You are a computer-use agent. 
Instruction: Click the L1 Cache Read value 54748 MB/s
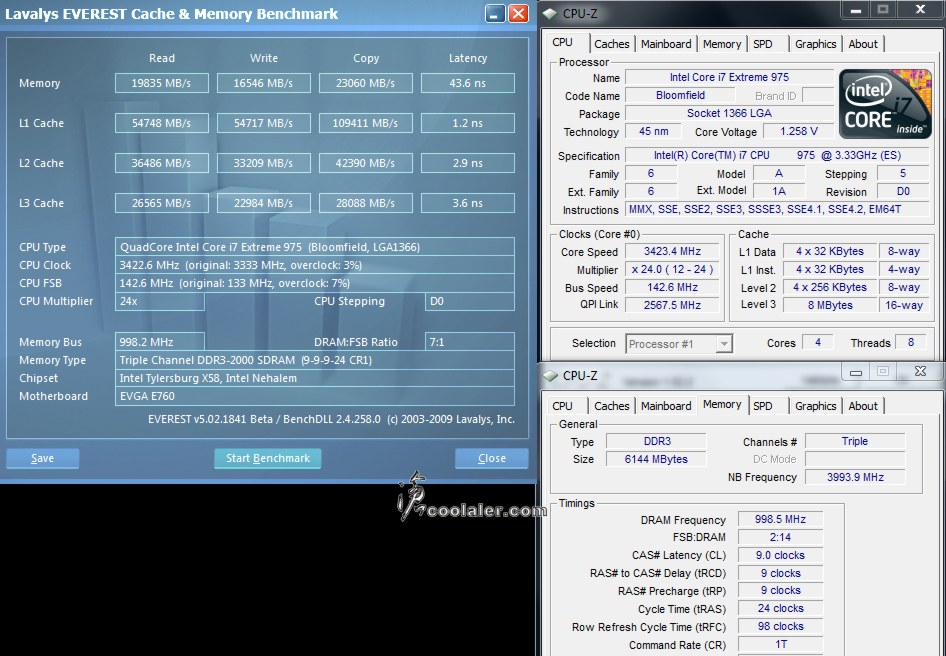point(162,123)
